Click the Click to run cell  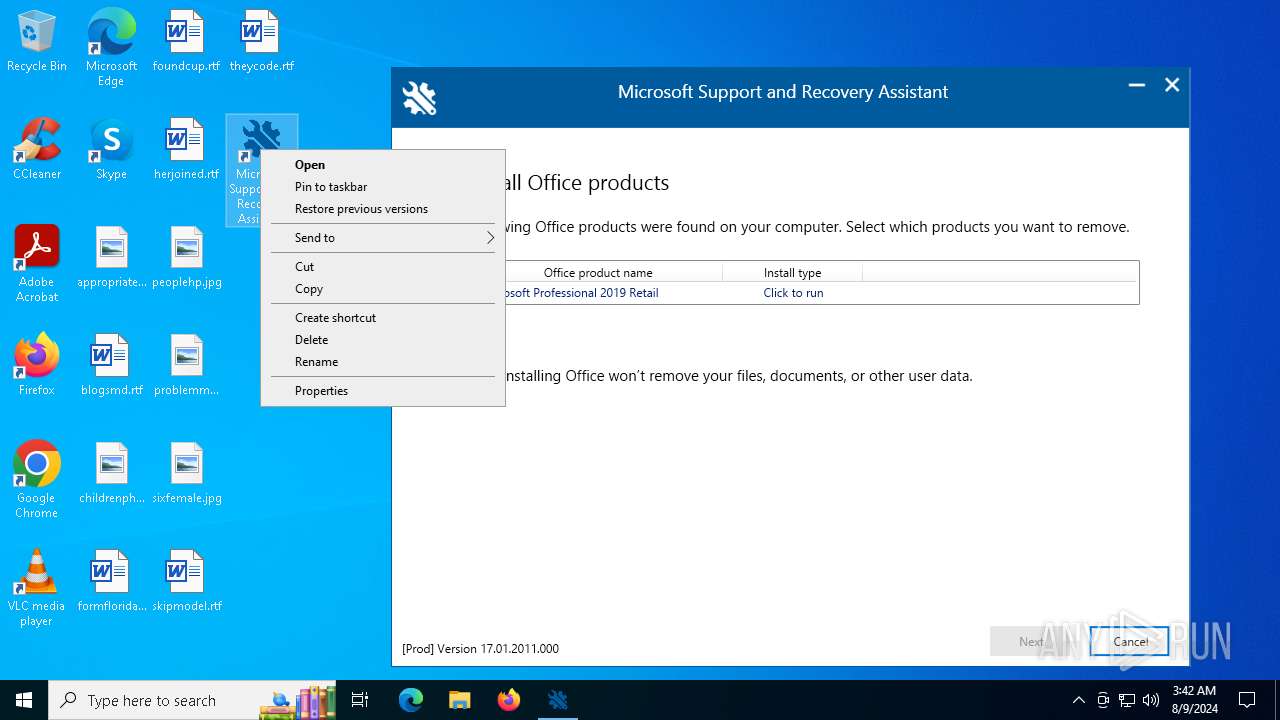[x=793, y=293]
